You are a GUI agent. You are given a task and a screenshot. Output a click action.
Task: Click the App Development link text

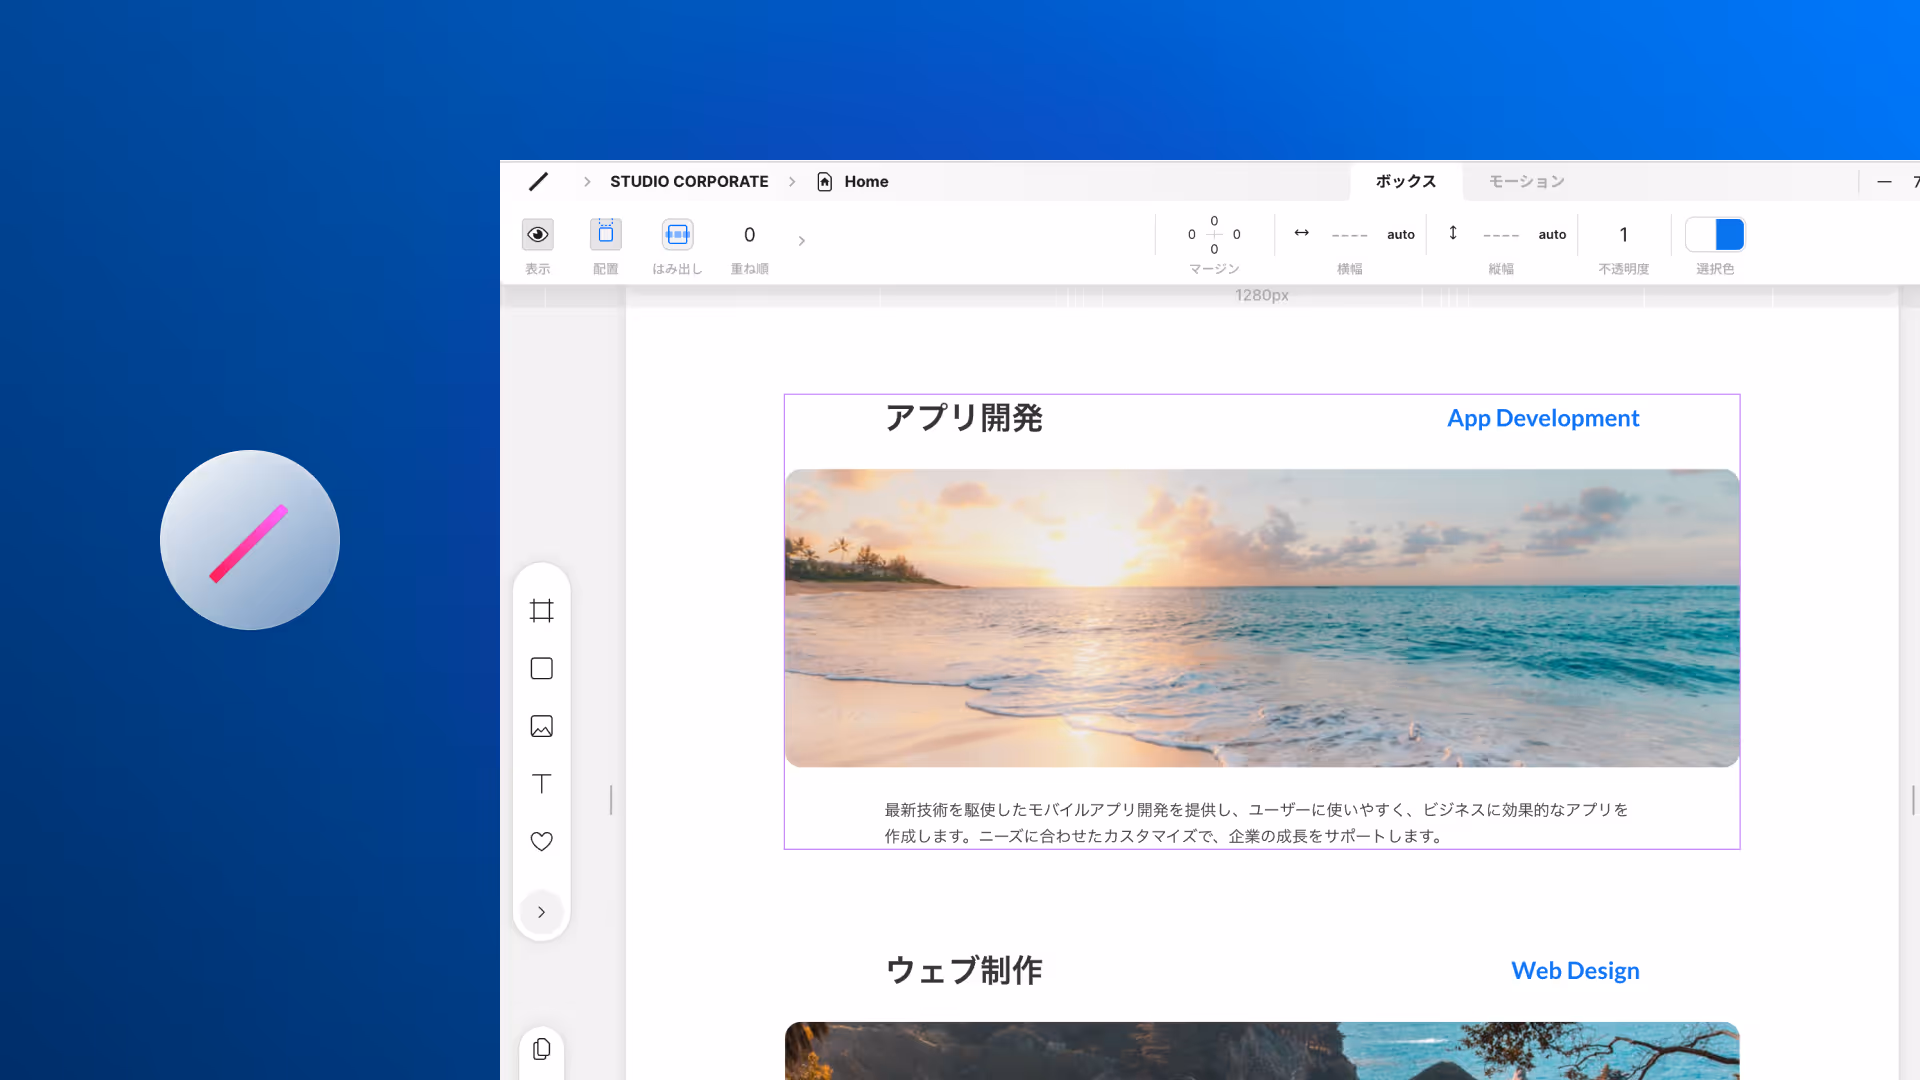coord(1543,418)
